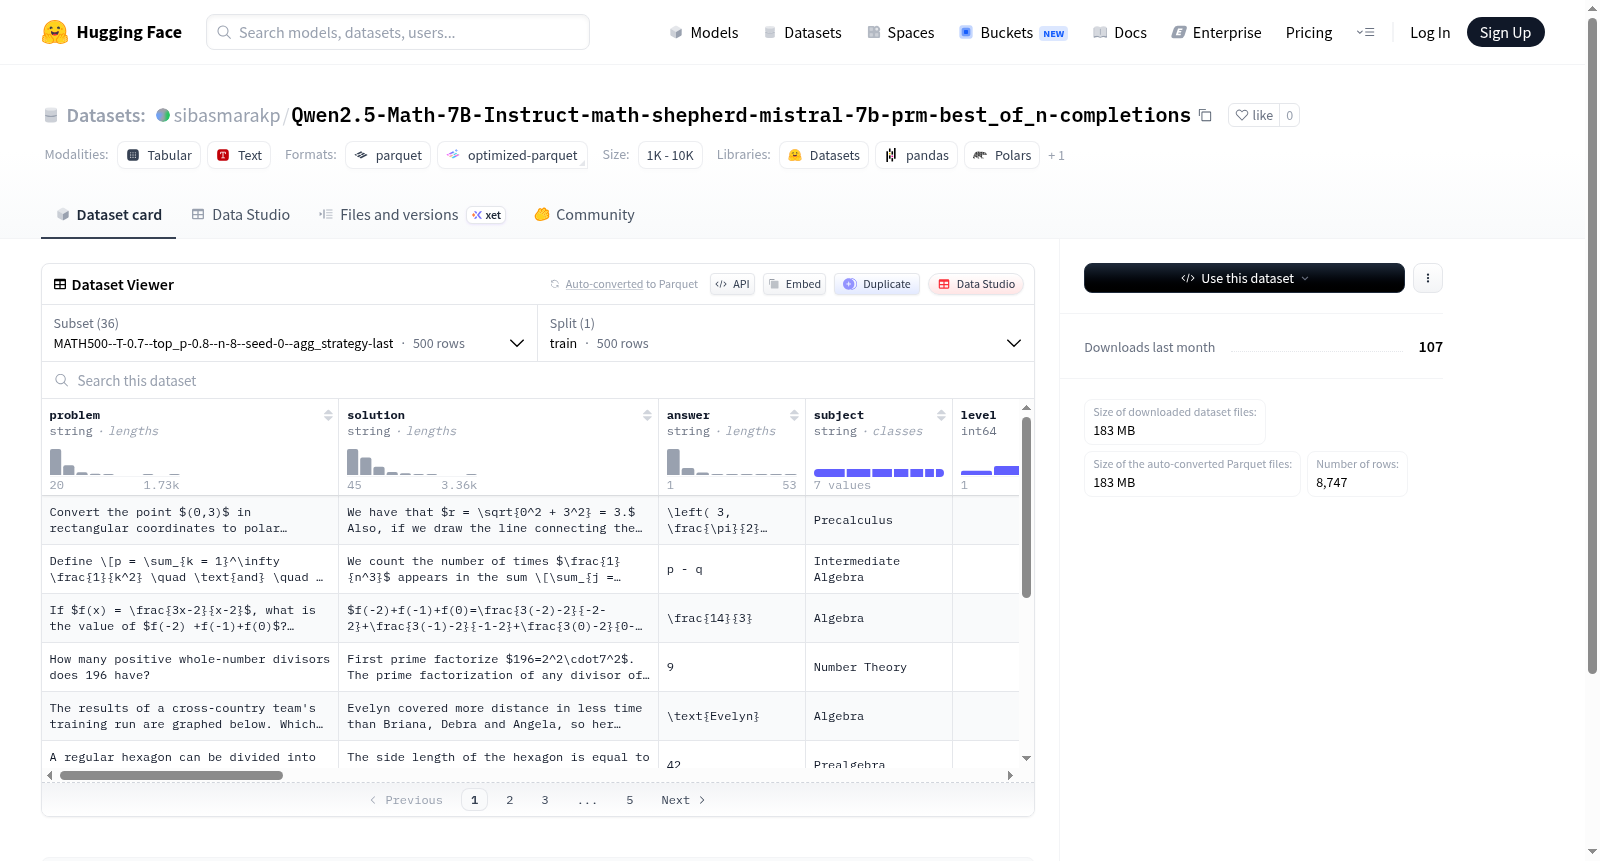Open the API button in Dataset Viewer
Image resolution: width=1600 pixels, height=861 pixels.
732,284
